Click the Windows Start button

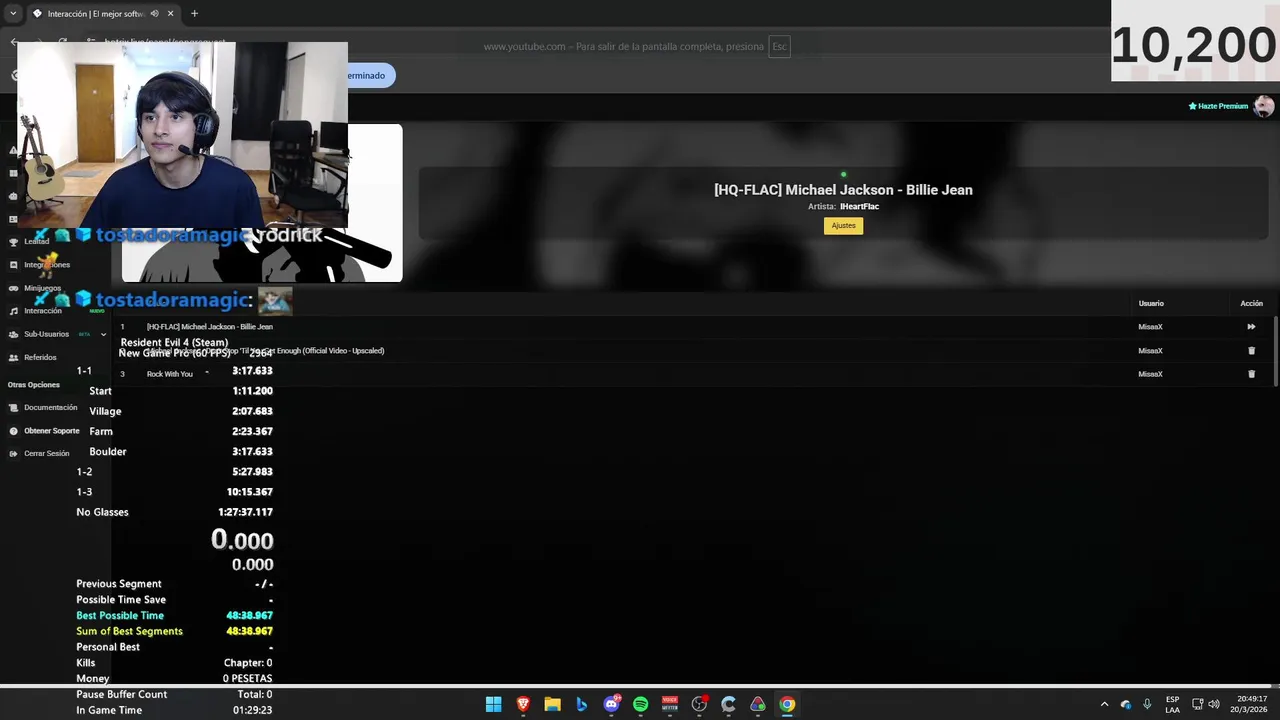493,704
